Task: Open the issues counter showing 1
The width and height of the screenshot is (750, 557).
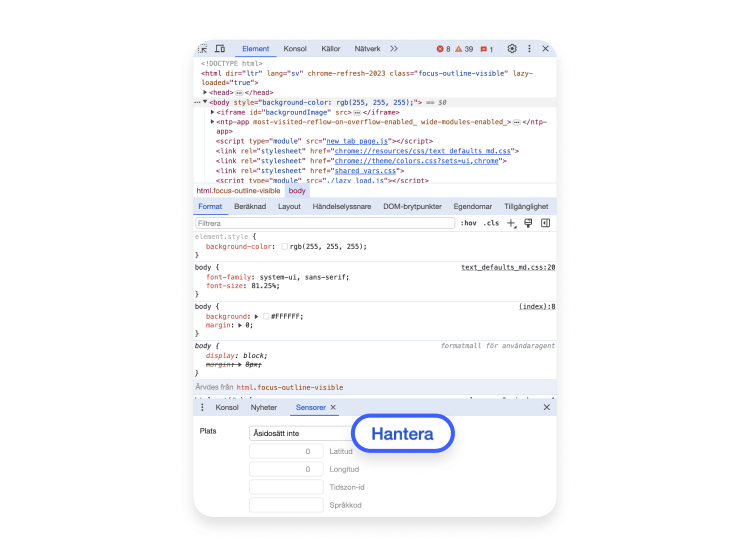Action: 486,49
